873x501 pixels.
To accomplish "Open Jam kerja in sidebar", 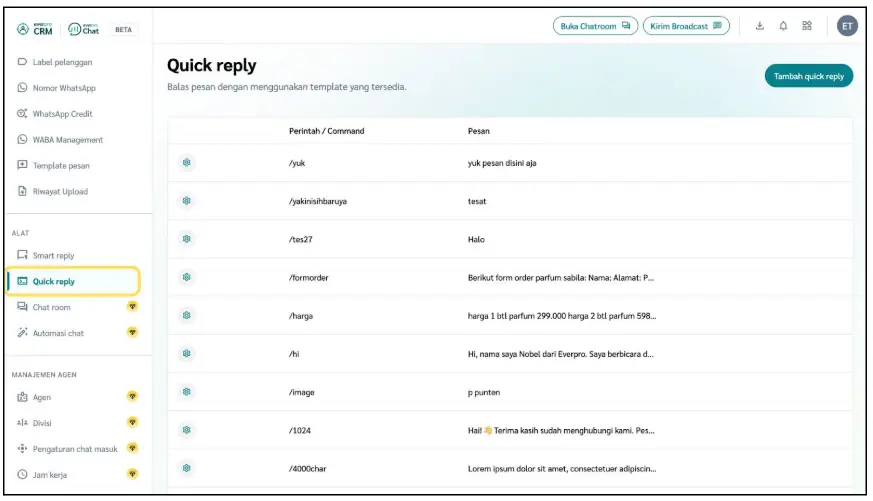I will tap(50, 475).
